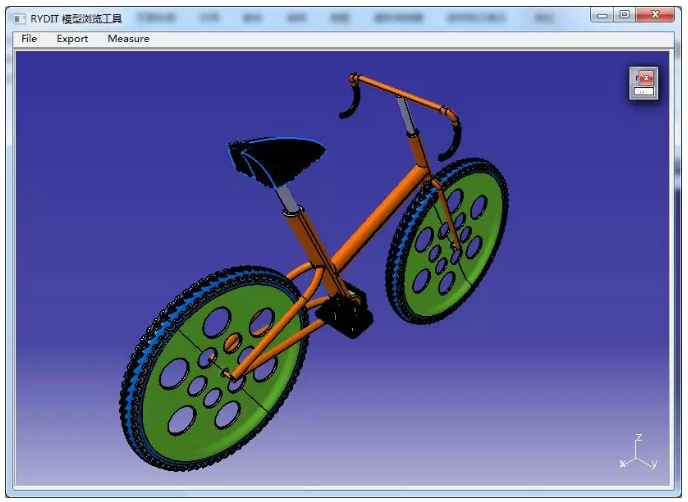Select the orange handlebar of the bike

click(401, 93)
